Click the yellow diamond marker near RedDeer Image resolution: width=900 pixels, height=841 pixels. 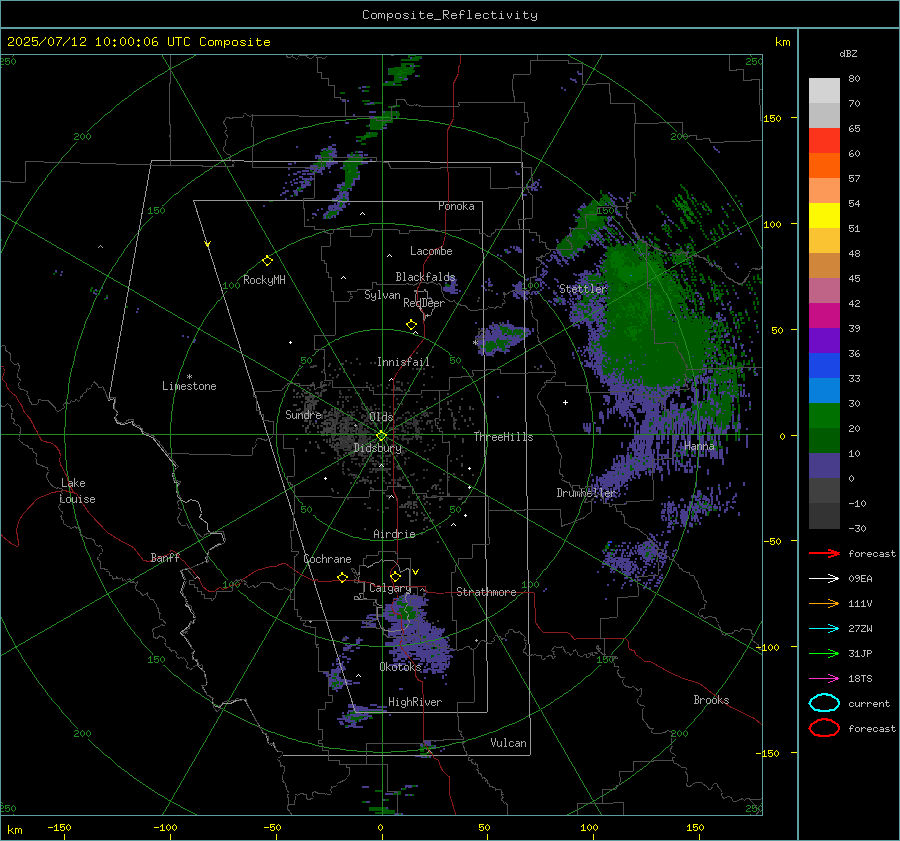pos(411,325)
